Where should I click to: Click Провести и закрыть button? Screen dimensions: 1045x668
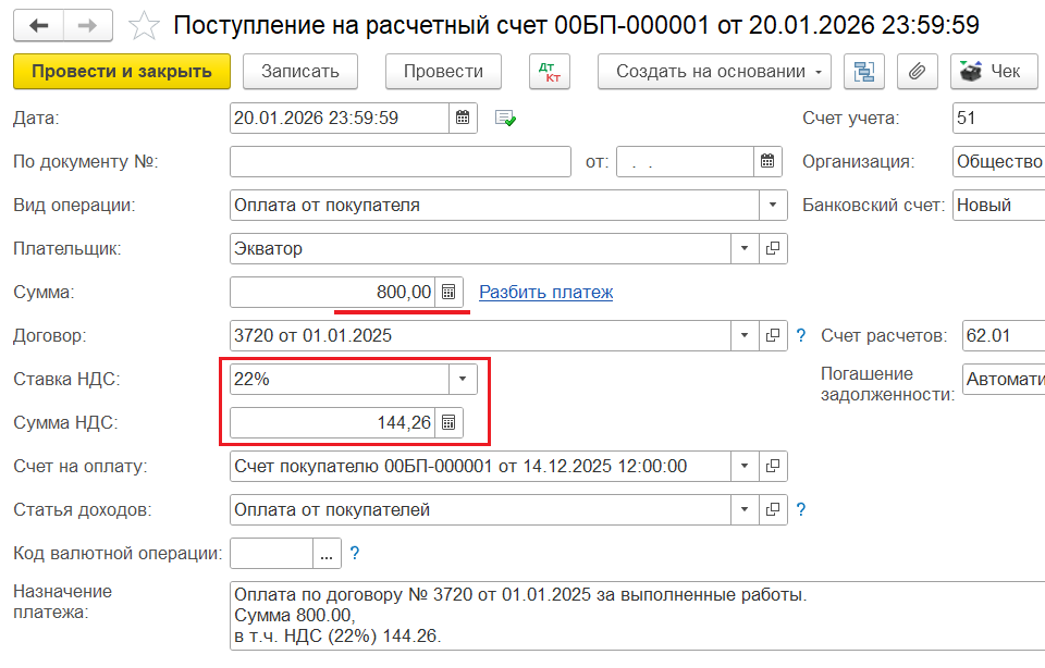click(x=122, y=72)
